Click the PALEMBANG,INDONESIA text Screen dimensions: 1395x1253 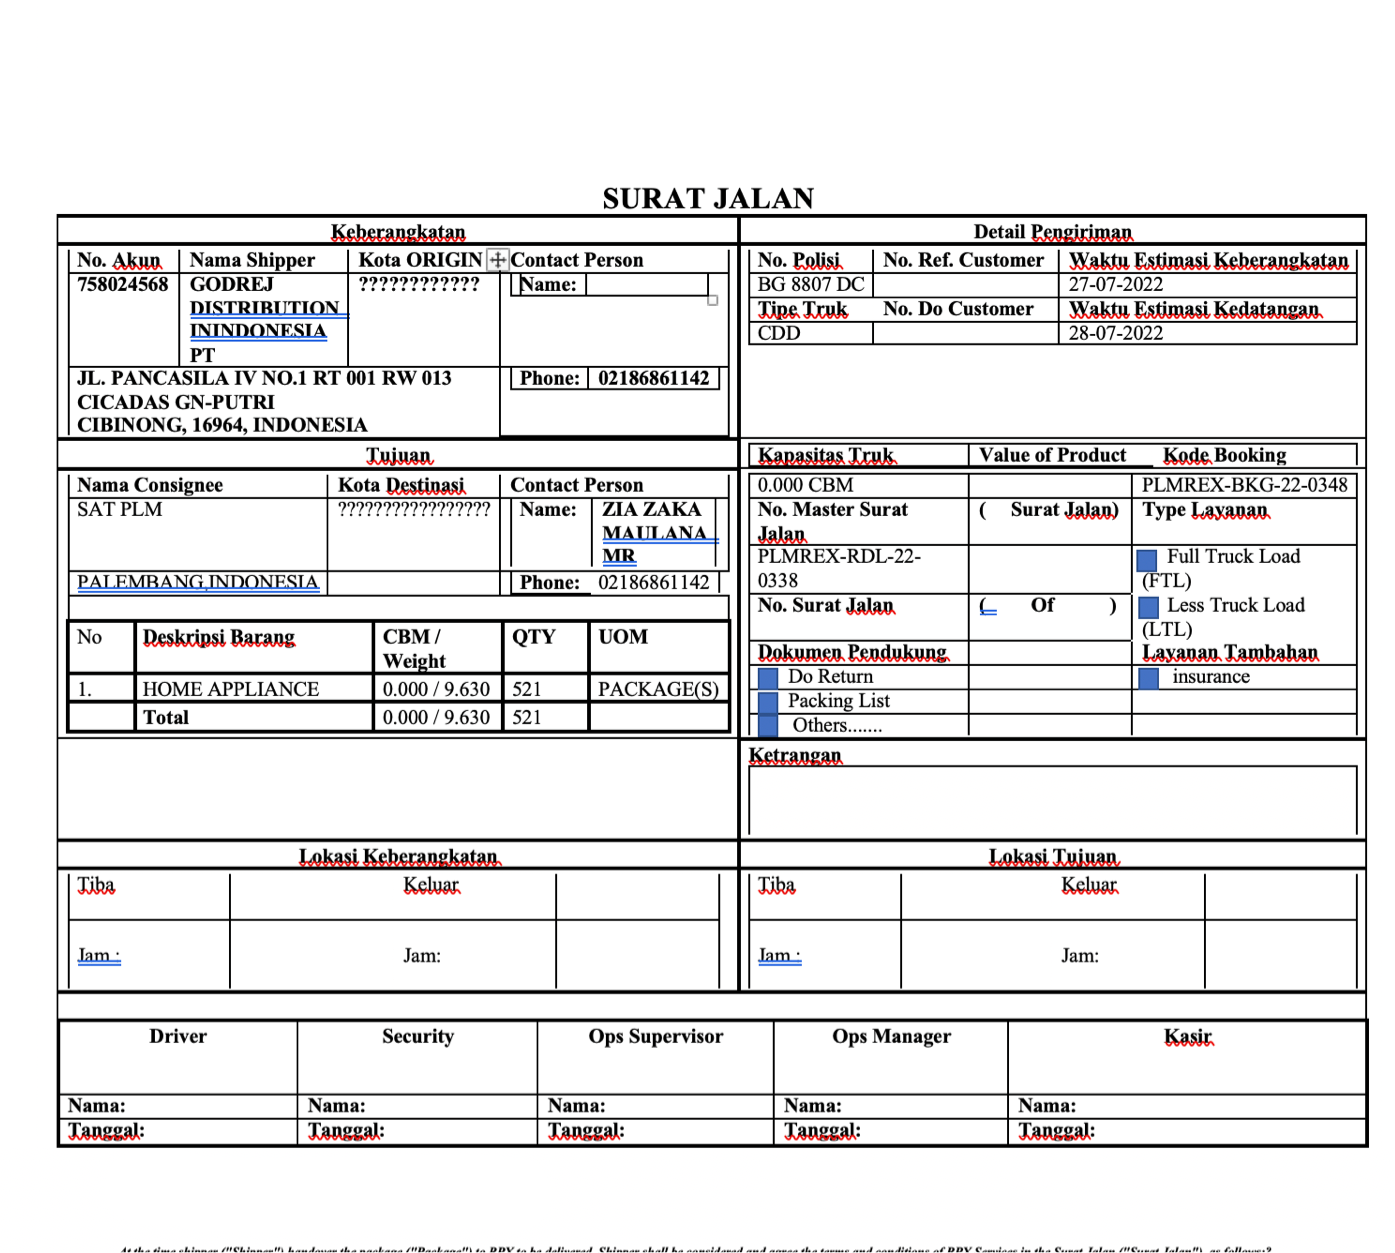pyautogui.click(x=198, y=582)
